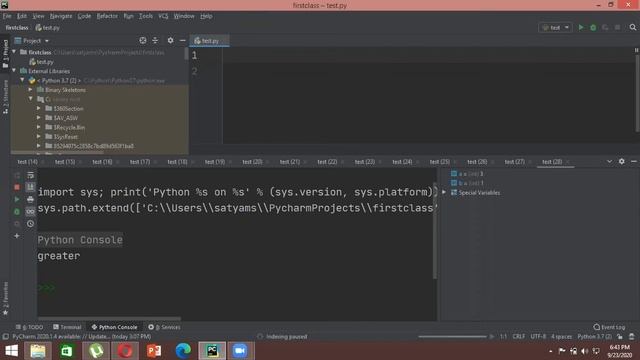
Task: Click the indexing progress bar
Action: pos(452,337)
